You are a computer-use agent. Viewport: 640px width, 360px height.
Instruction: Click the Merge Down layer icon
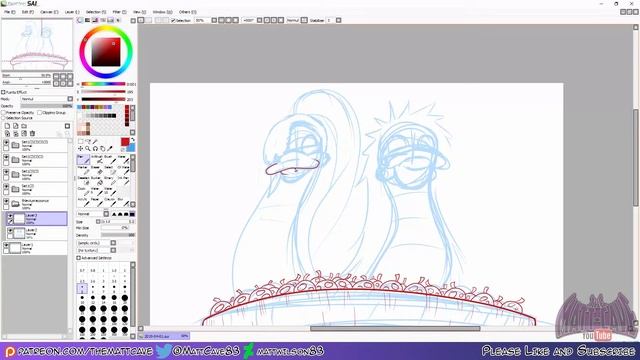click(16, 133)
